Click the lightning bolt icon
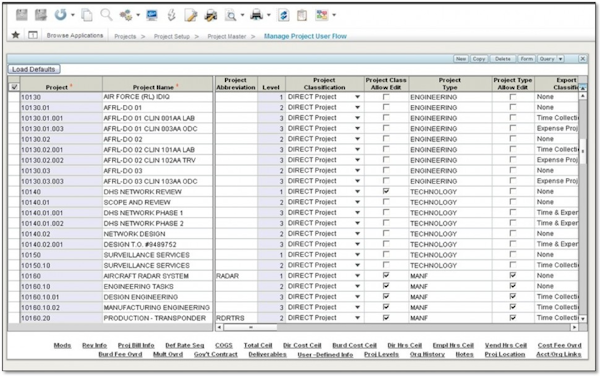The width and height of the screenshot is (600, 376). (171, 15)
